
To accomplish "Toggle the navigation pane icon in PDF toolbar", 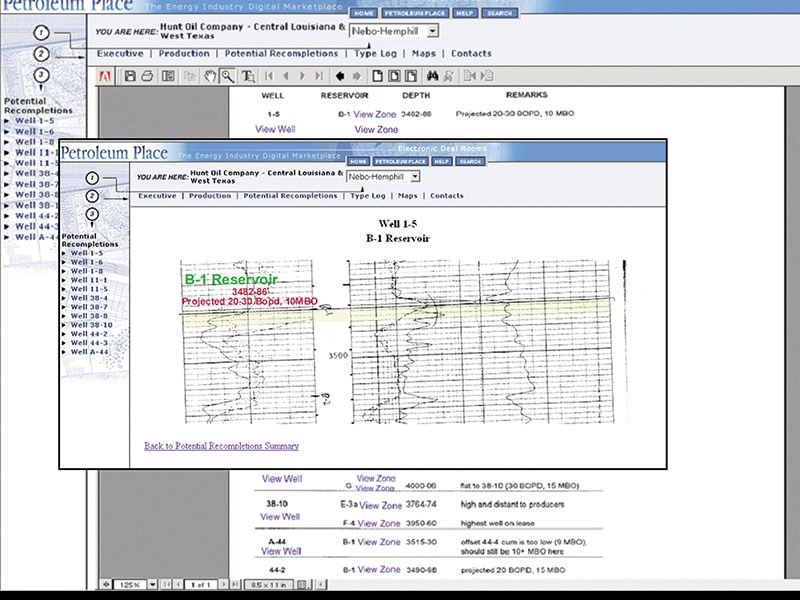I will pyautogui.click(x=168, y=76).
